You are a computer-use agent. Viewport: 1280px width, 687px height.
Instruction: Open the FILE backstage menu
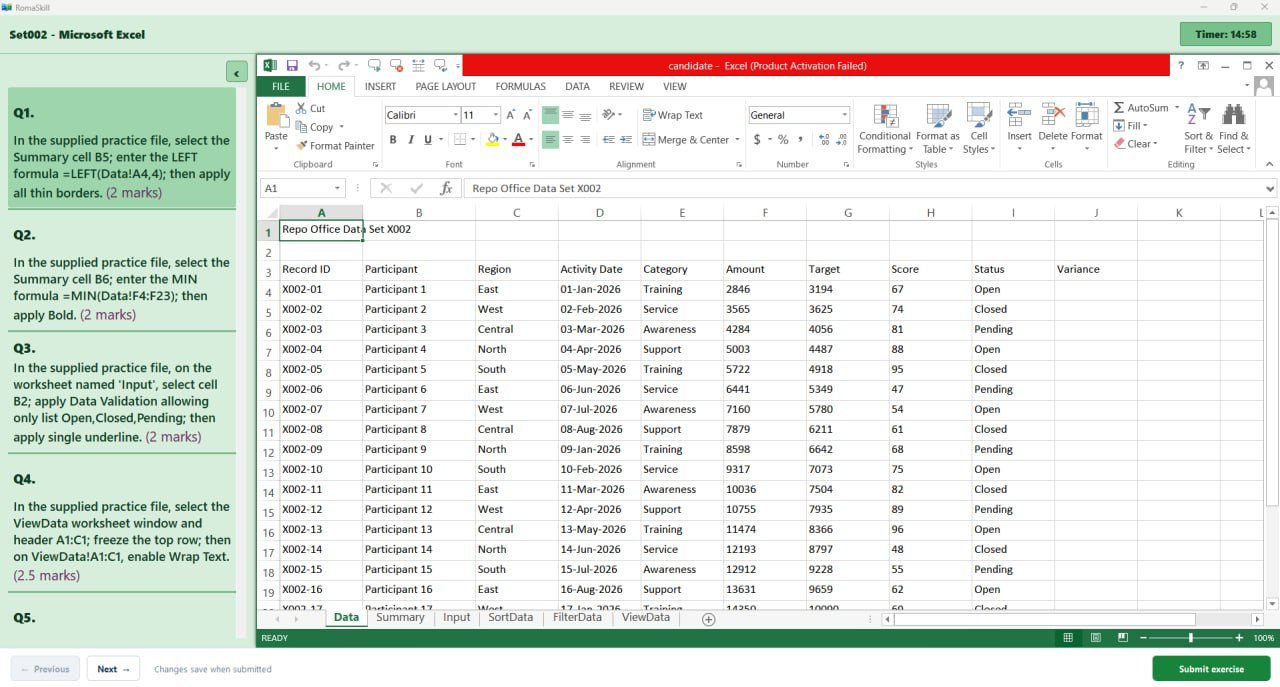(281, 87)
